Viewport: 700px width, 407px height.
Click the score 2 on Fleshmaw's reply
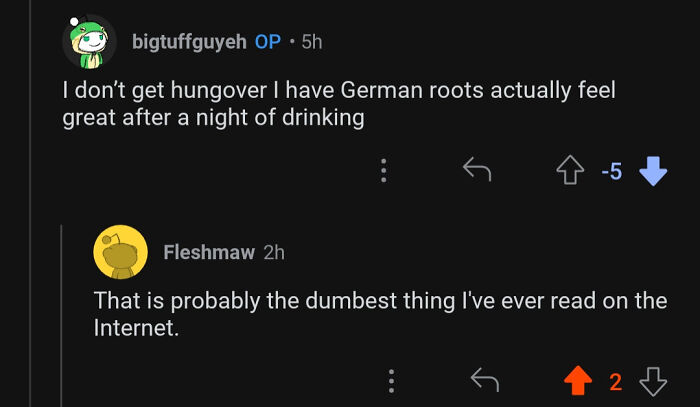point(616,381)
